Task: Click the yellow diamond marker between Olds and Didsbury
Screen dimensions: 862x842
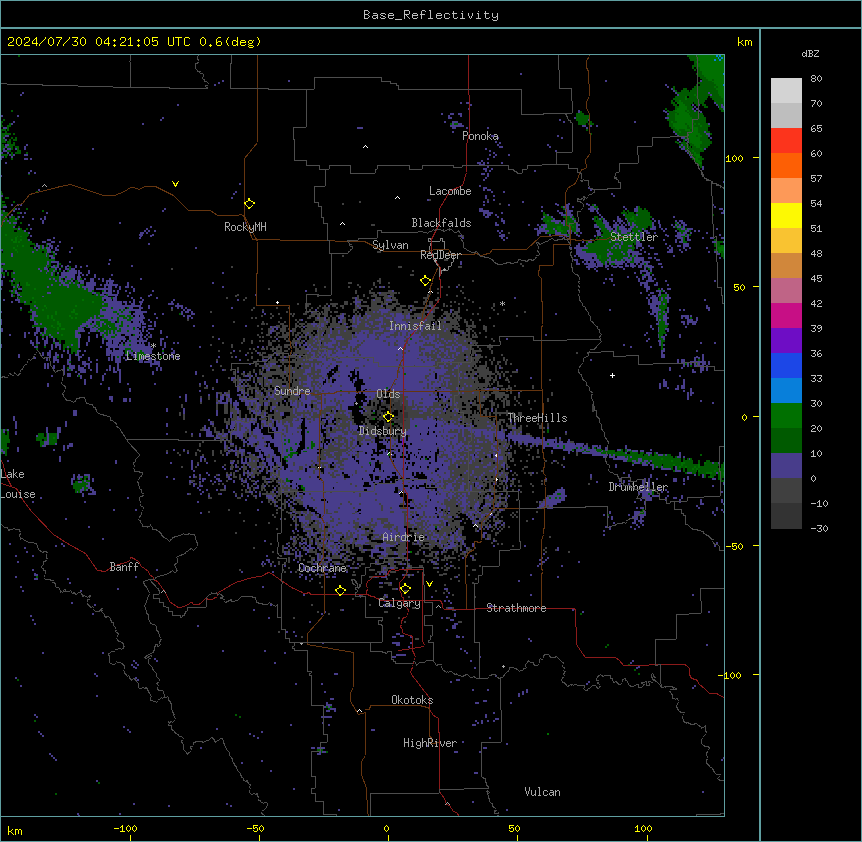Action: [388, 417]
